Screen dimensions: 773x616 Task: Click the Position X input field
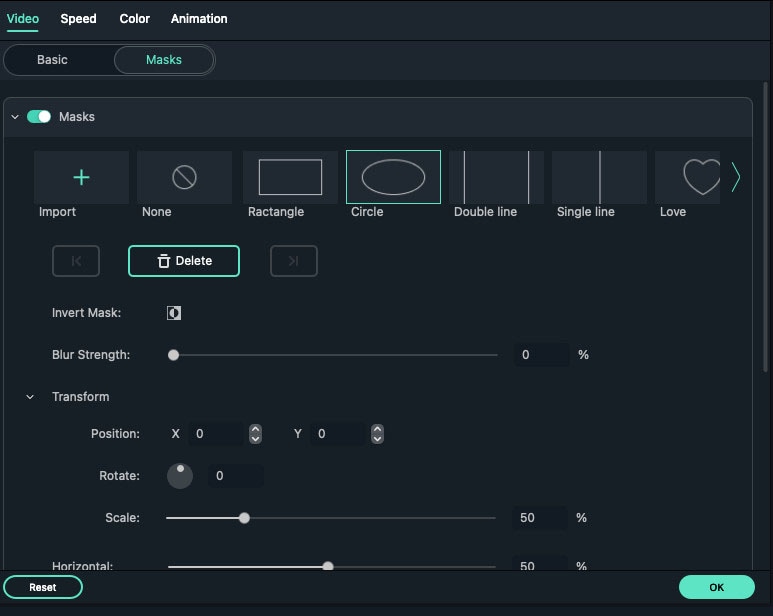tap(216, 434)
